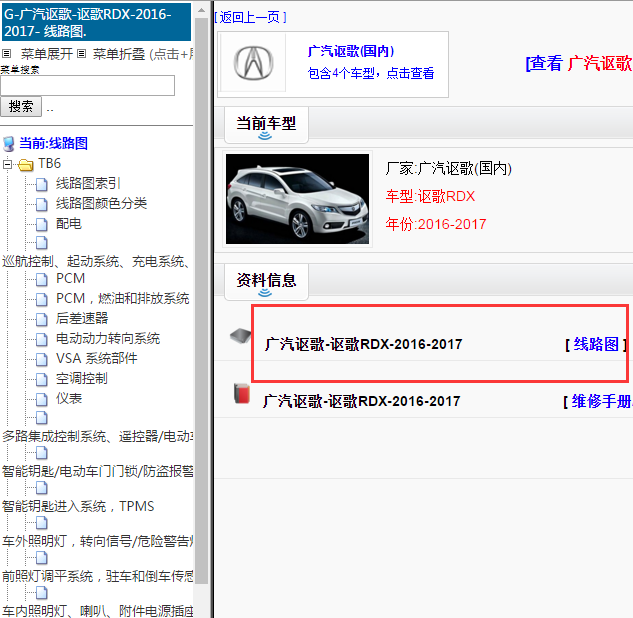The image size is (633, 618).
Task: Click page icon above 车内照明灯、喇叭 row
Action: tap(42, 593)
